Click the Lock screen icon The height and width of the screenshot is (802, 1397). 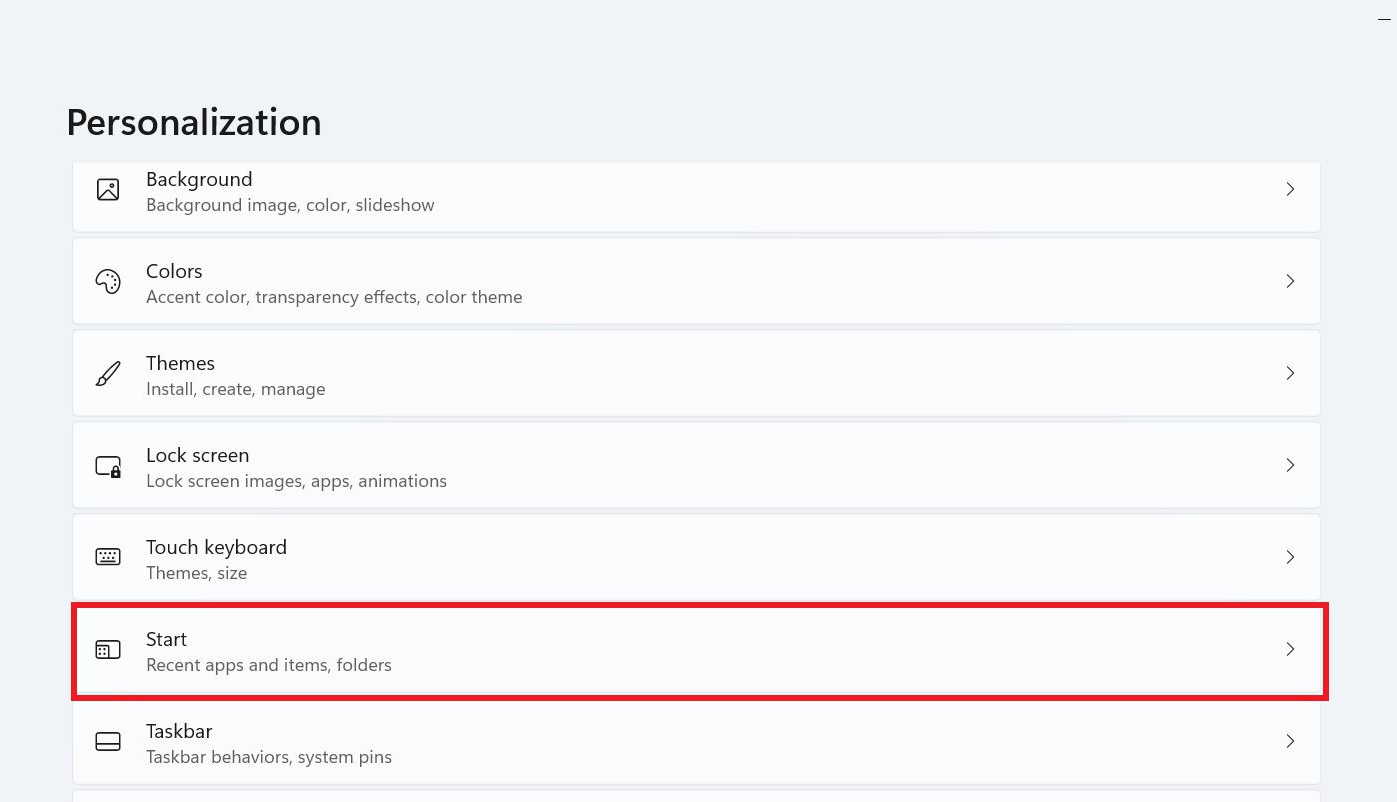[x=108, y=465]
